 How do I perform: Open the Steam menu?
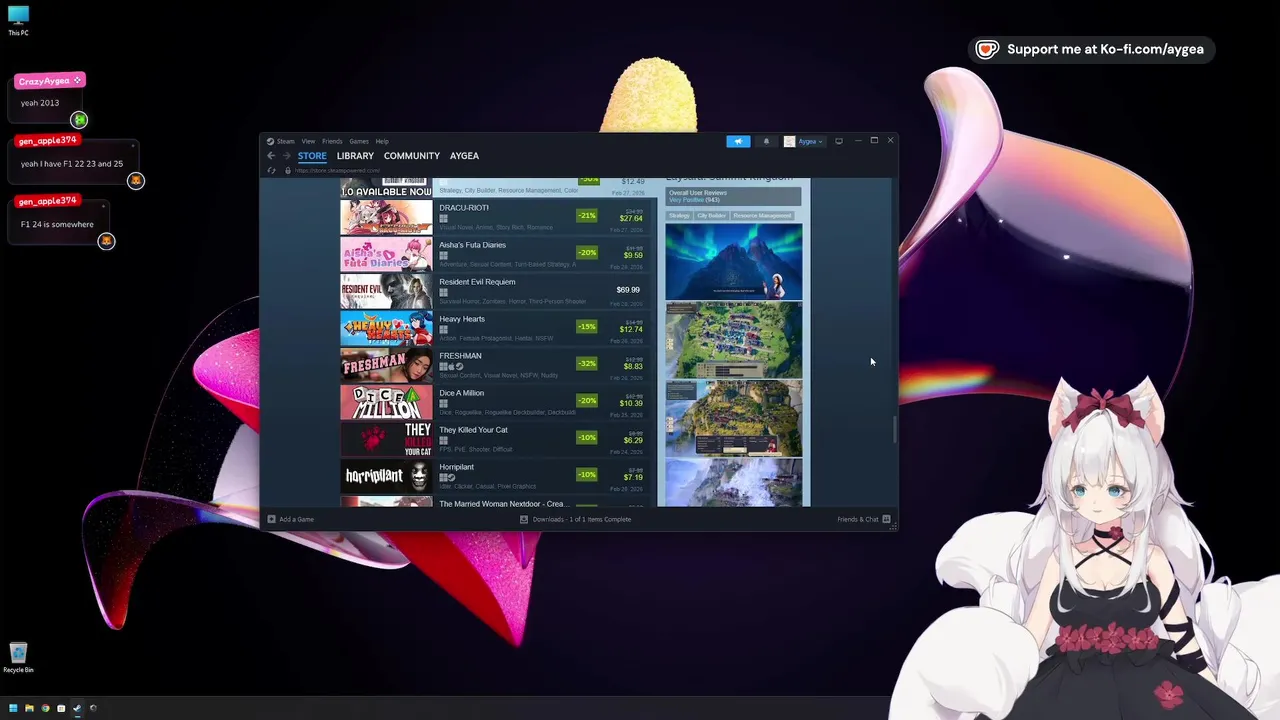tap(285, 141)
